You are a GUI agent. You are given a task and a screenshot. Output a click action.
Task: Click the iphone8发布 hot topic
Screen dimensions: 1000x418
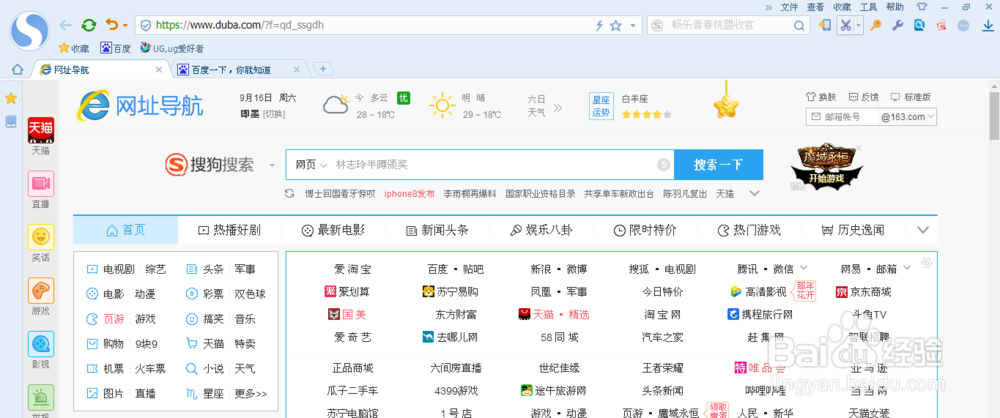click(409, 193)
